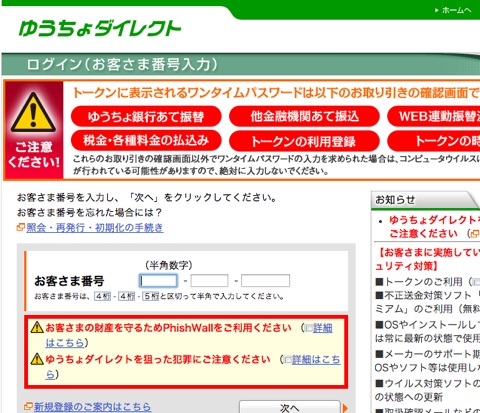The height and width of the screenshot is (413, 480).
Task: Select the トークンの利用登録 red pill
Action: [x=304, y=141]
